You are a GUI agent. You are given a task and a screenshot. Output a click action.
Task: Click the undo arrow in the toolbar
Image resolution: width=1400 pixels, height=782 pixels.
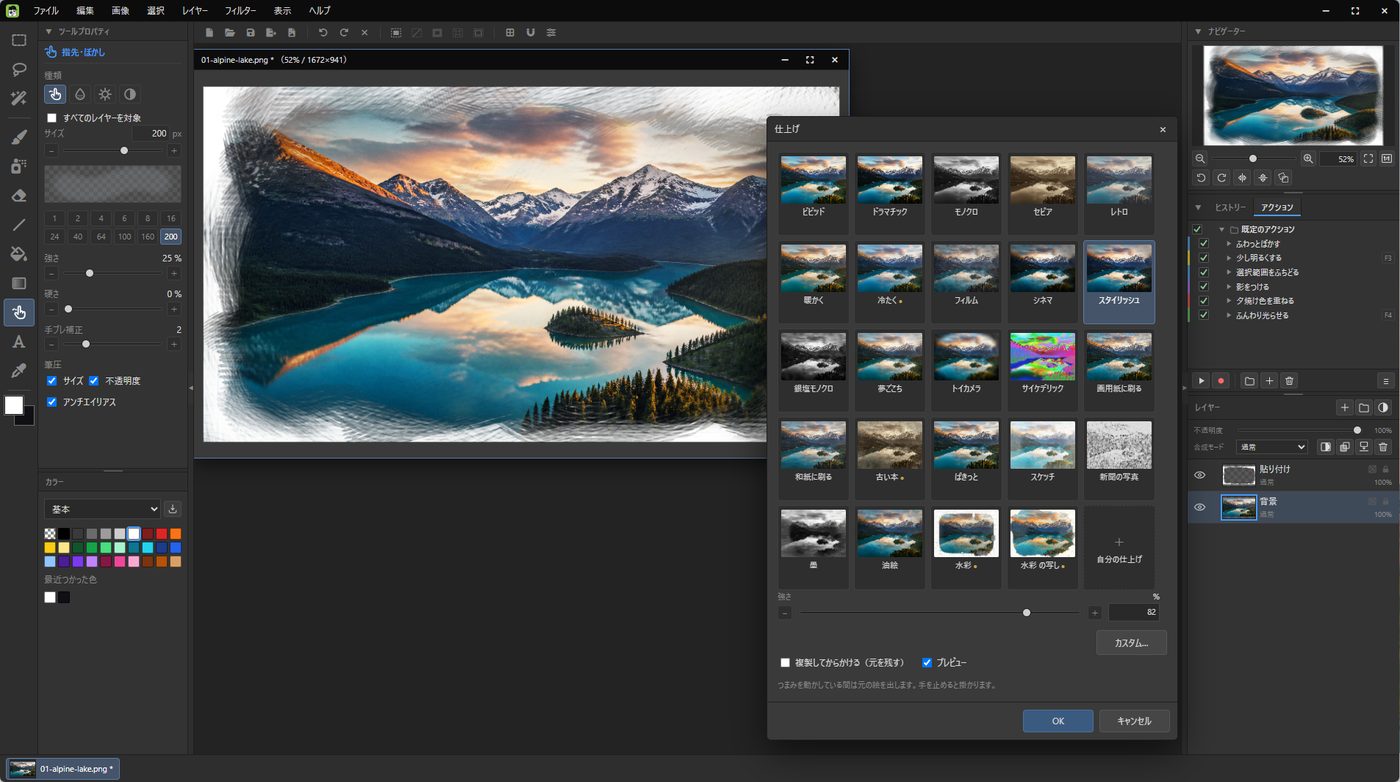pyautogui.click(x=323, y=33)
